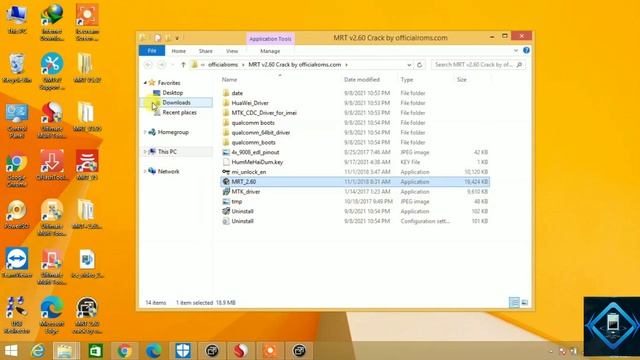Select the Control Panel desktop icon
This screenshot has height=360, width=640.
pyautogui.click(x=17, y=121)
